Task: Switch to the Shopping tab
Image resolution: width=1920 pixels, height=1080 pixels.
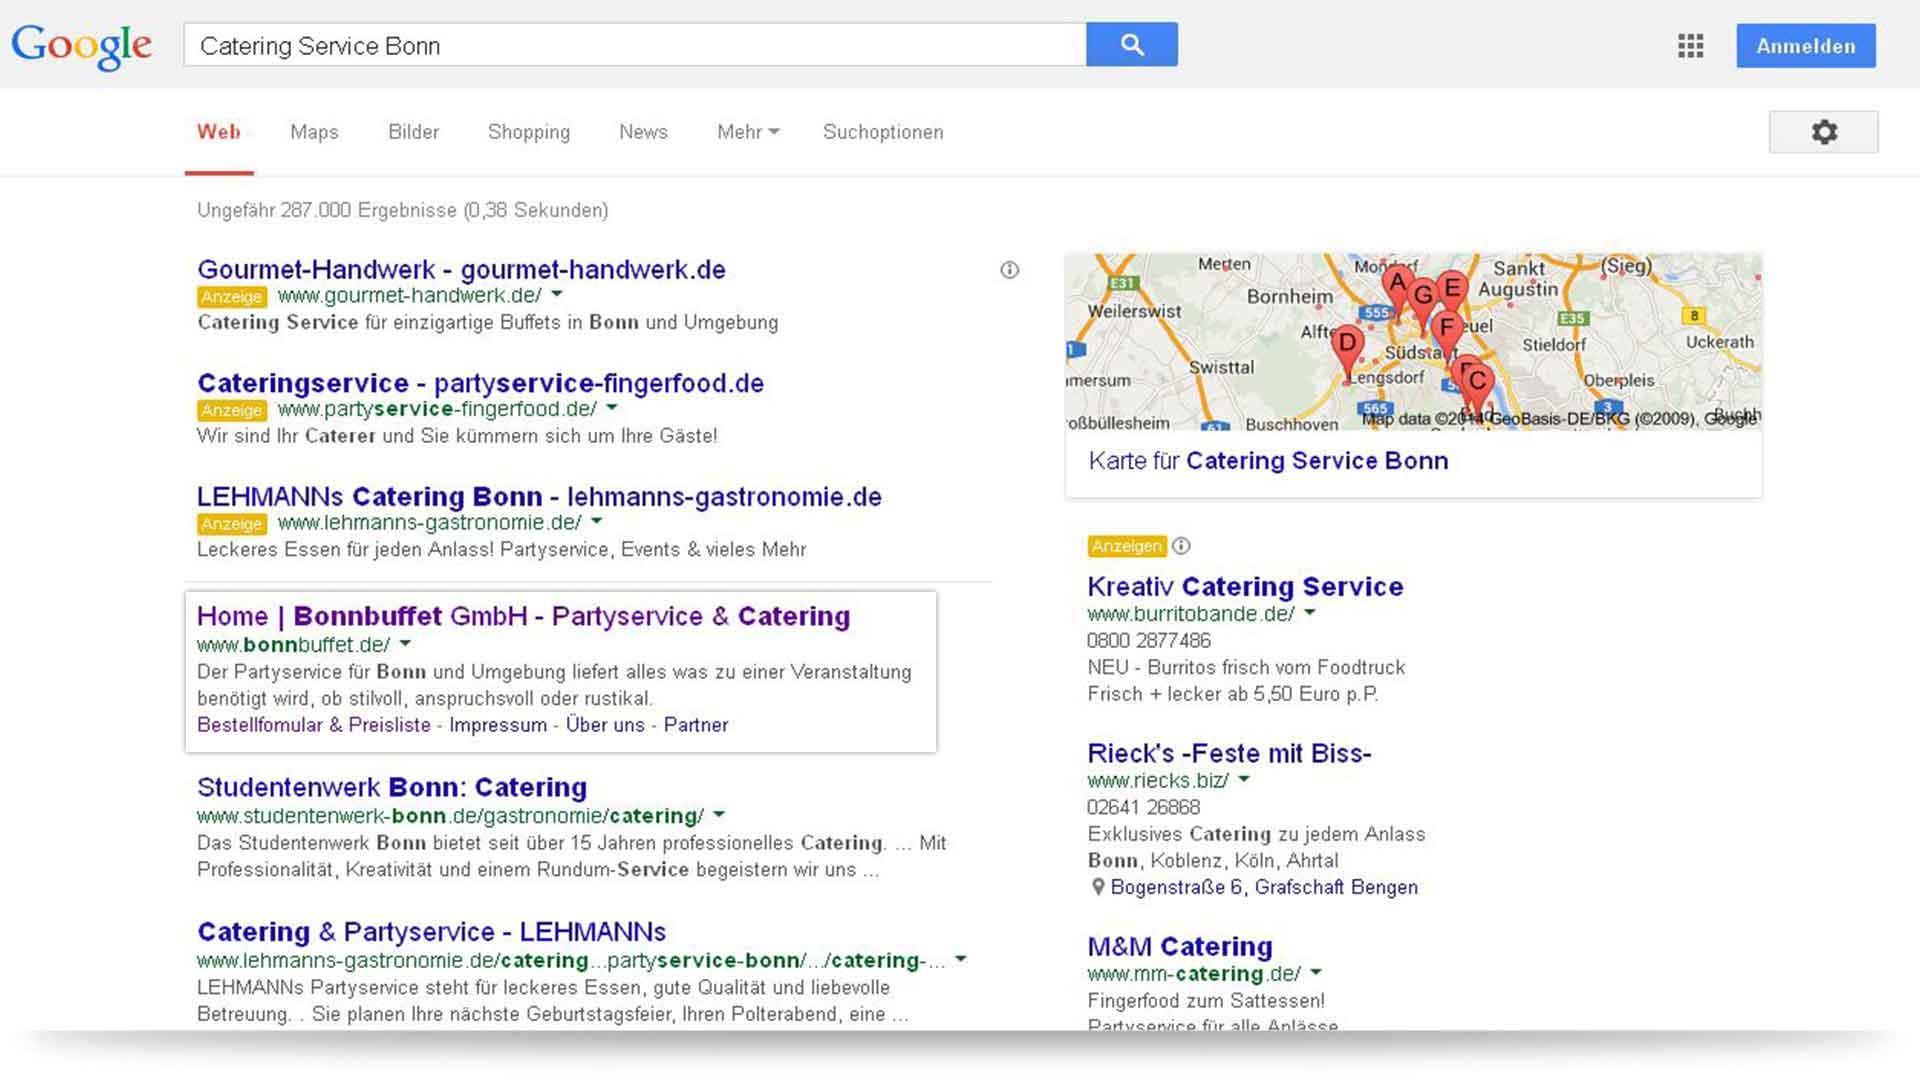Action: 529,132
